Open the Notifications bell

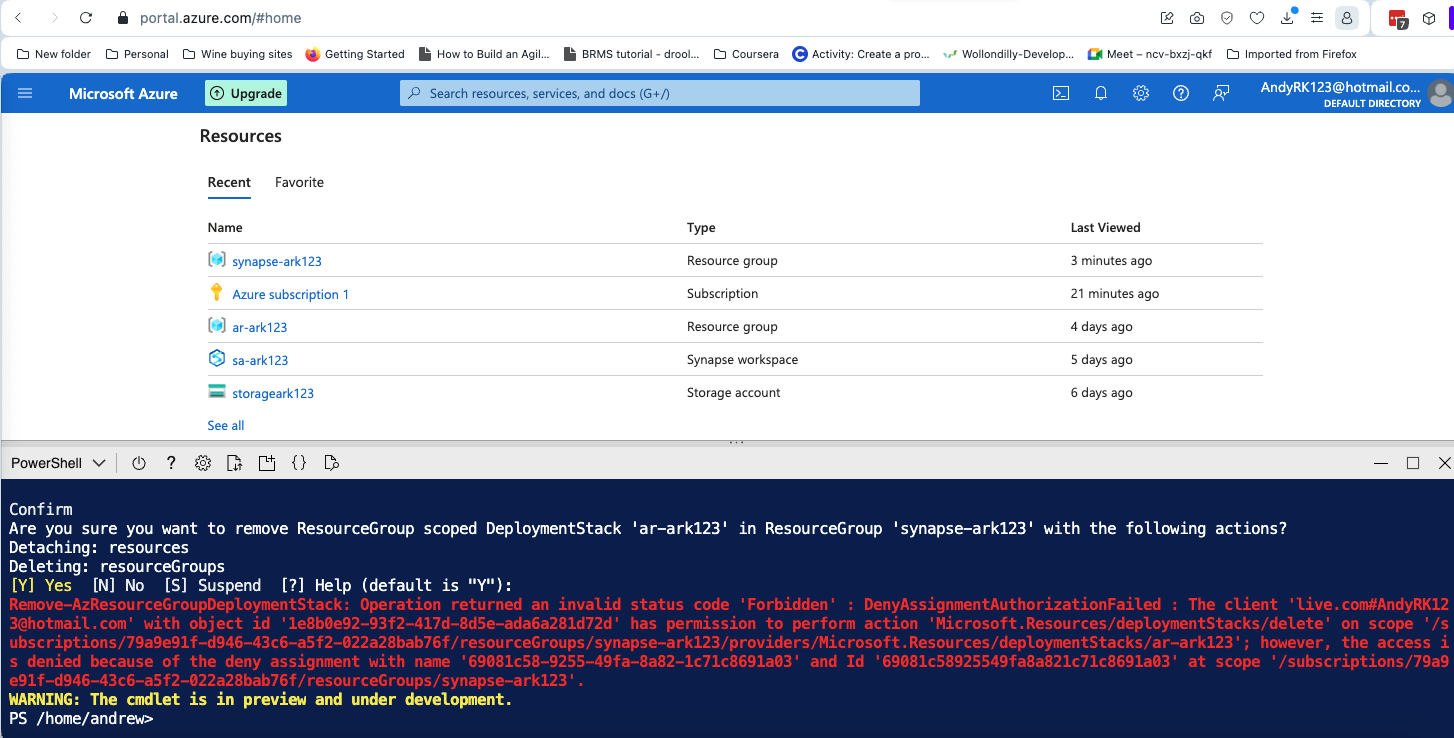pos(1100,93)
